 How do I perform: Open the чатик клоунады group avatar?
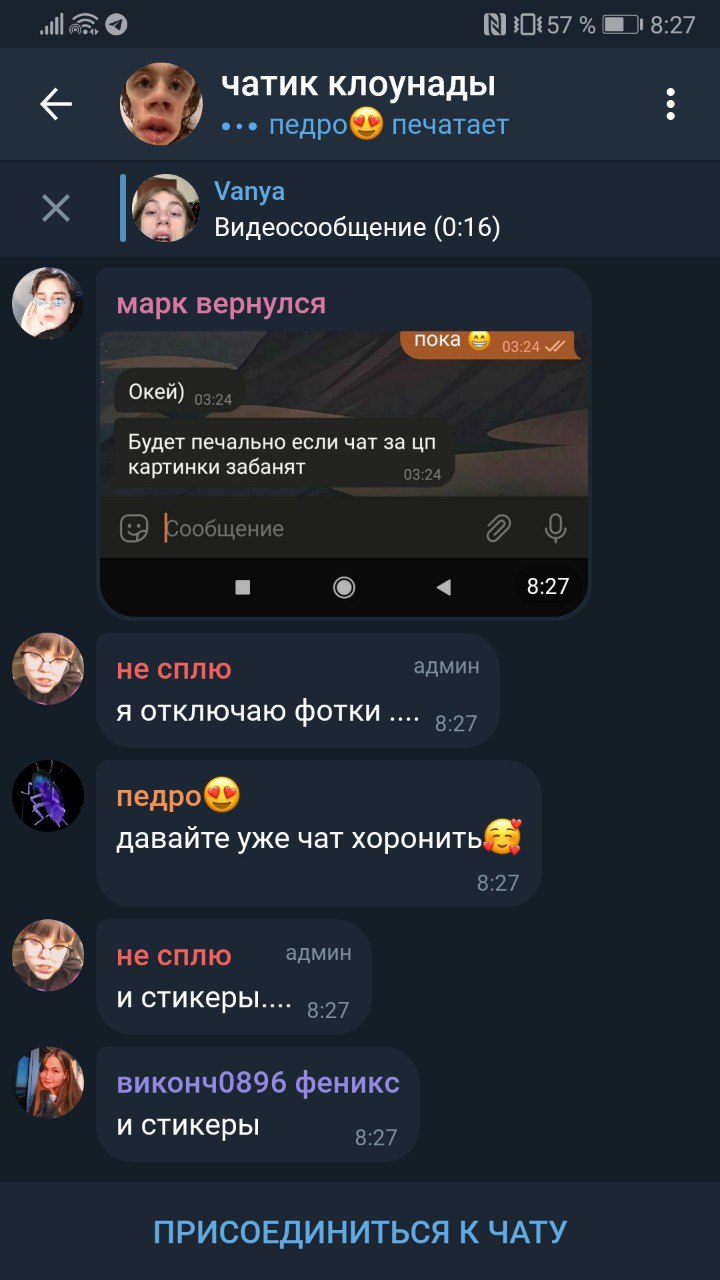coord(161,104)
